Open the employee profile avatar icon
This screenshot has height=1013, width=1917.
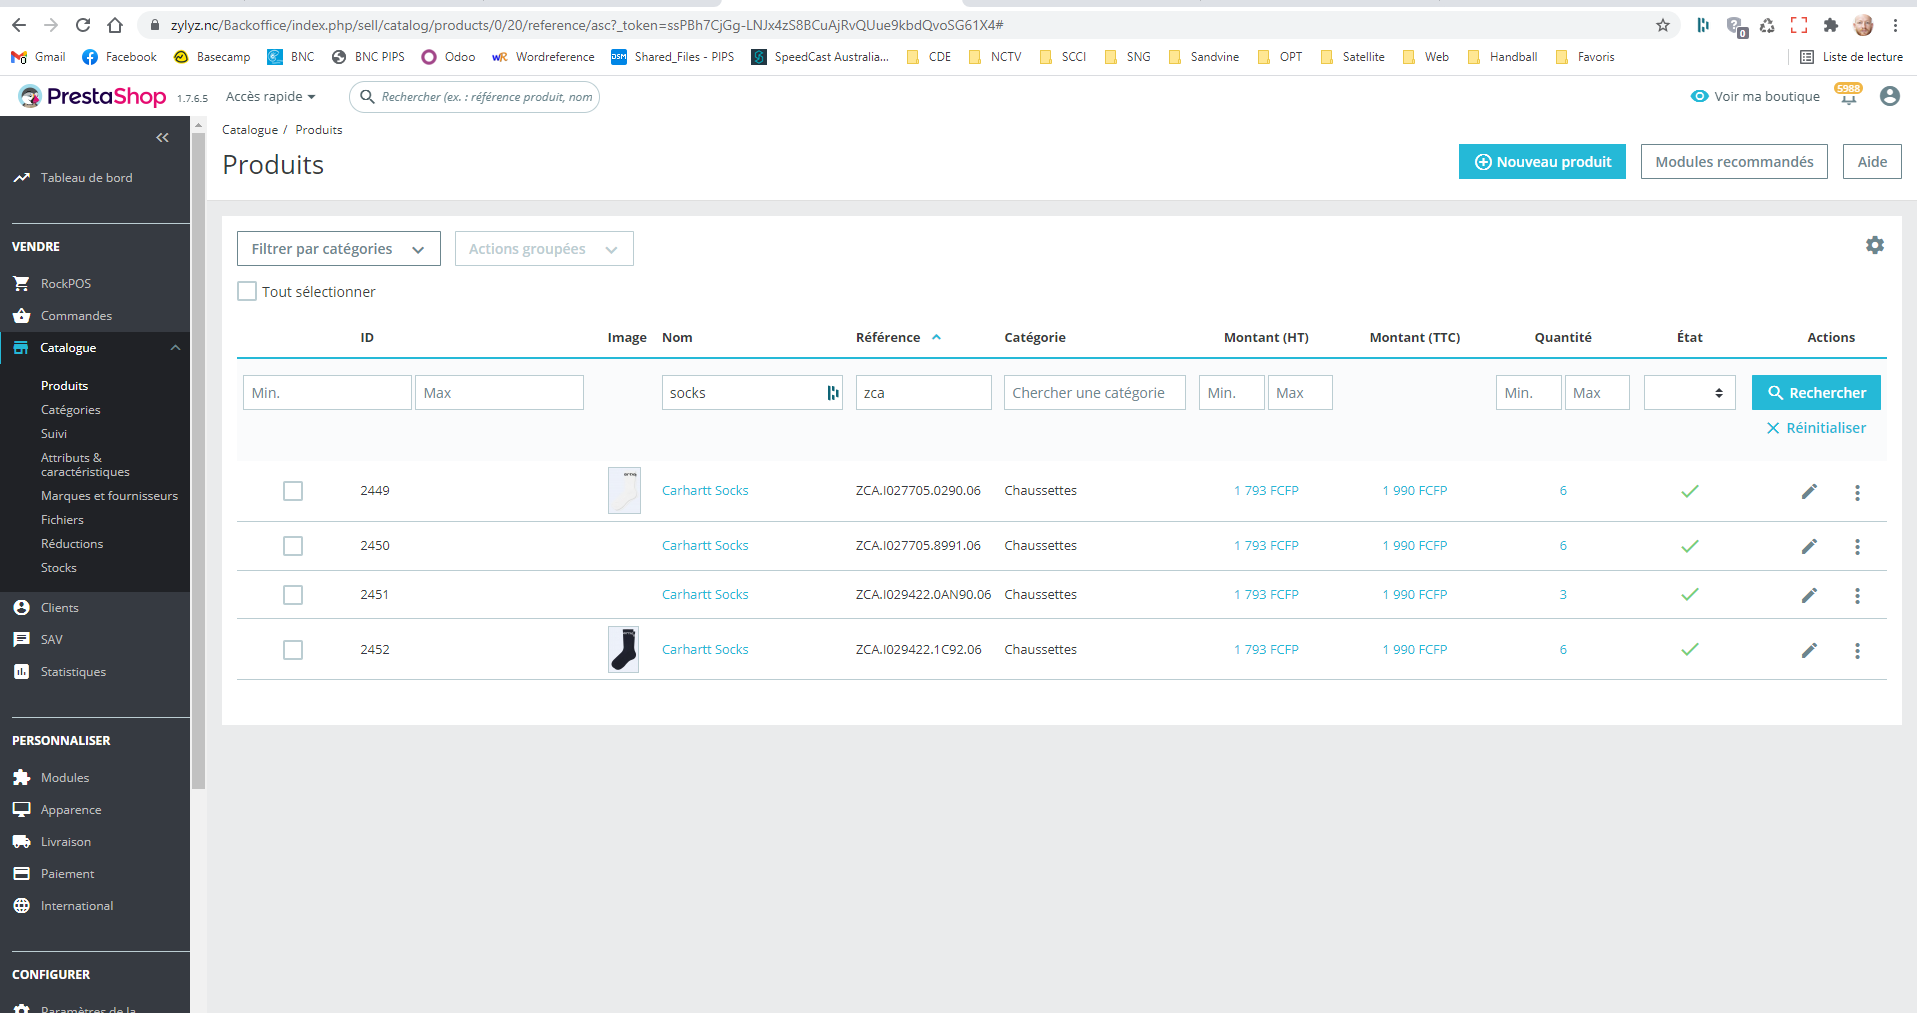coord(1889,96)
